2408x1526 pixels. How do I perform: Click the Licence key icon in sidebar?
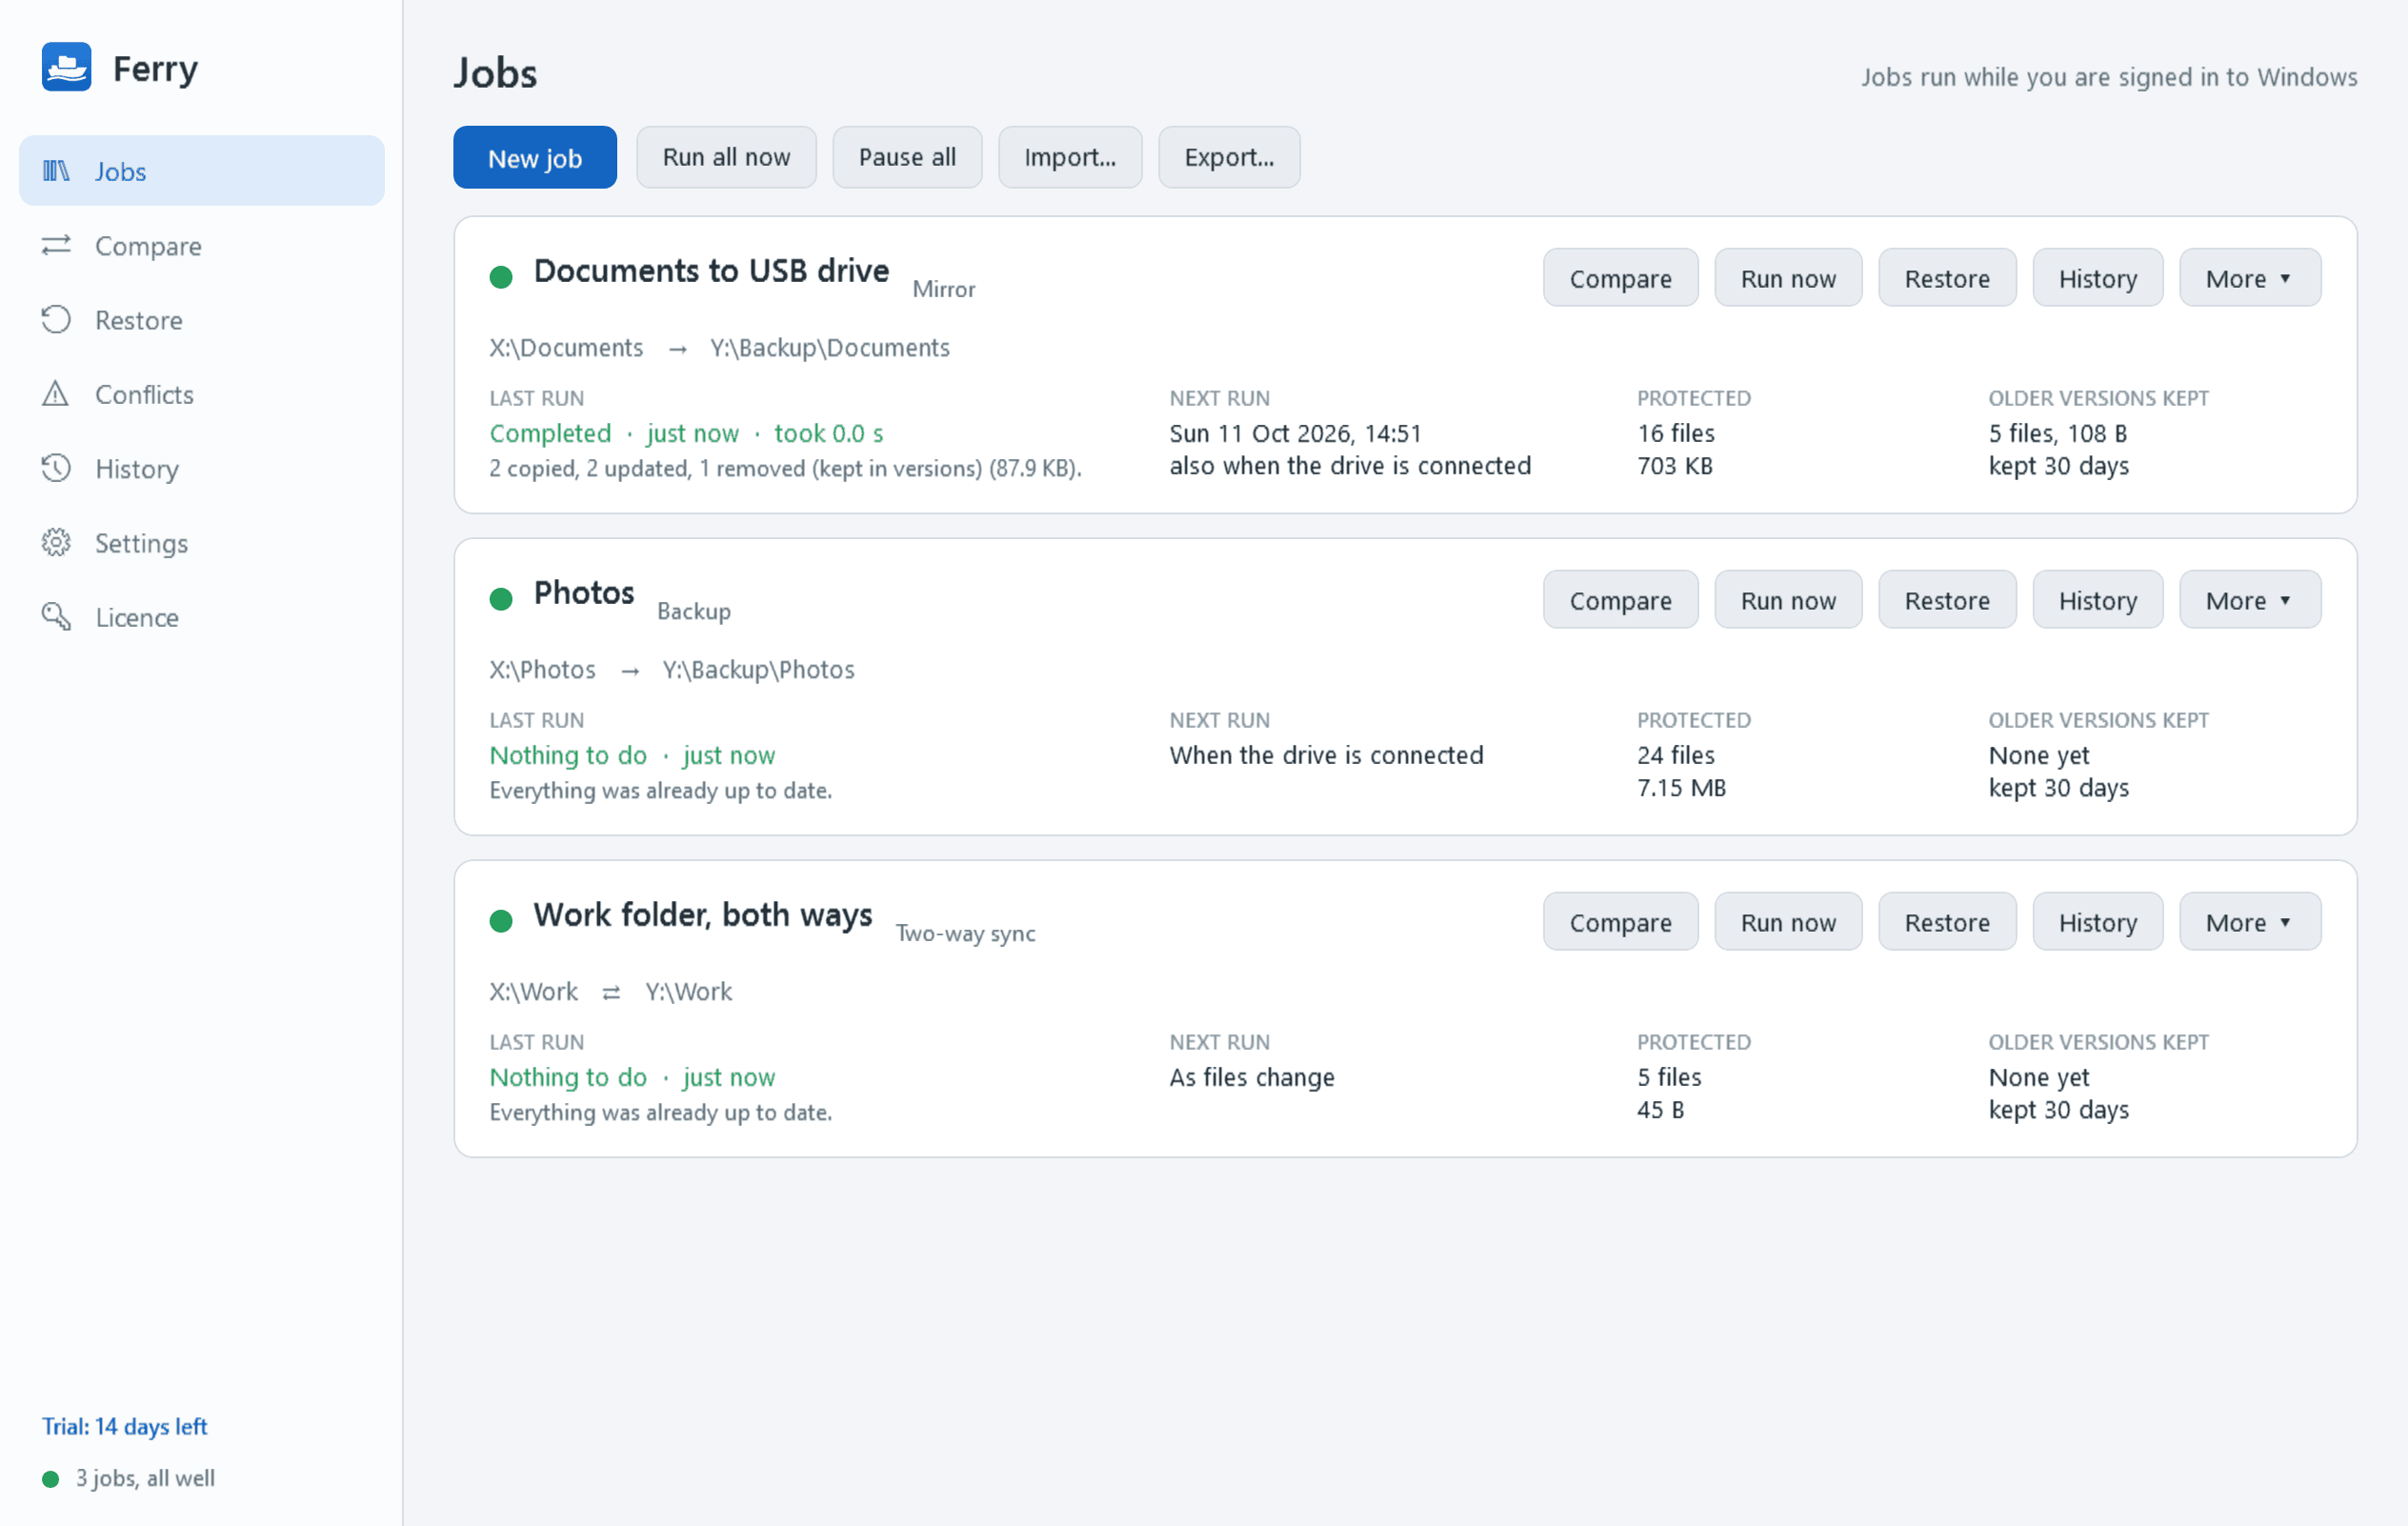click(56, 616)
